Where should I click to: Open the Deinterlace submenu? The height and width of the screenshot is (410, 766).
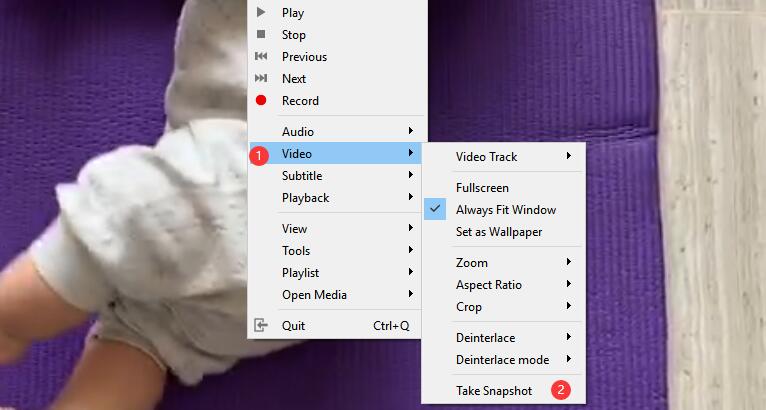point(504,337)
